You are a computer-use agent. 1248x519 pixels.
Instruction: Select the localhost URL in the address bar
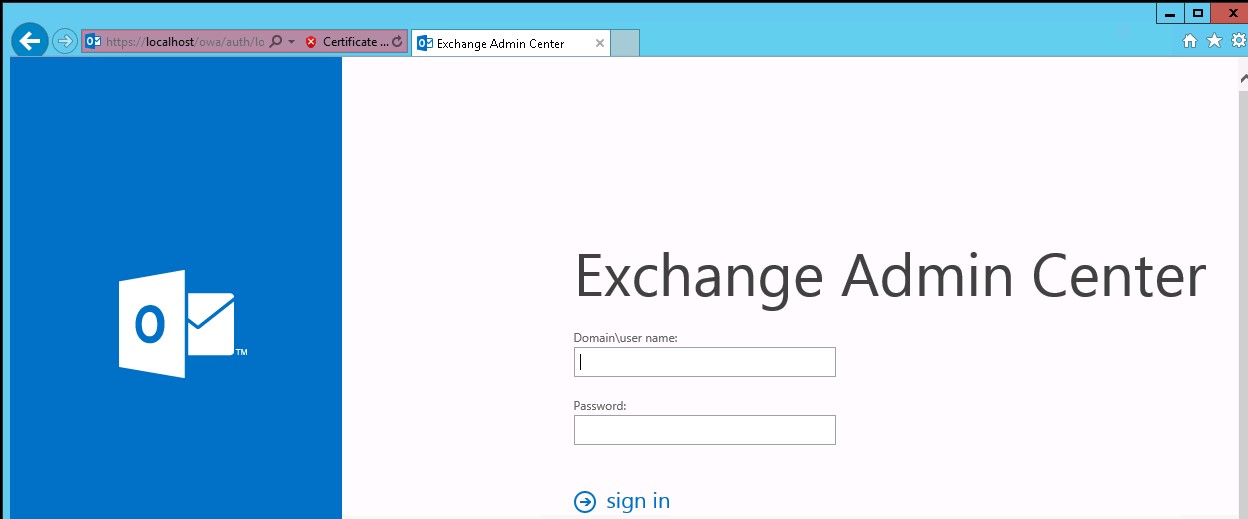click(x=184, y=42)
